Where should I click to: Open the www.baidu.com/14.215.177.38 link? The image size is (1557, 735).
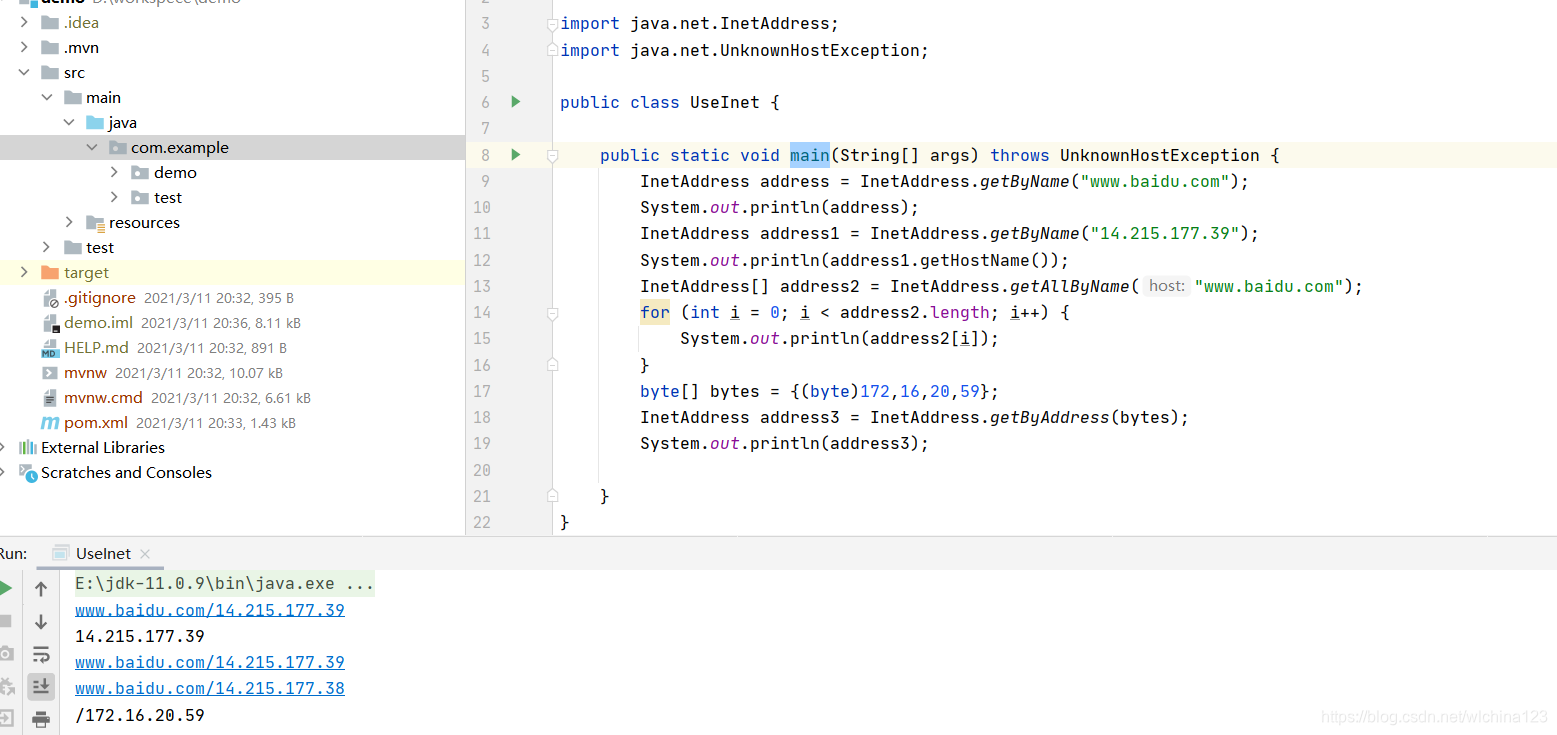point(210,688)
